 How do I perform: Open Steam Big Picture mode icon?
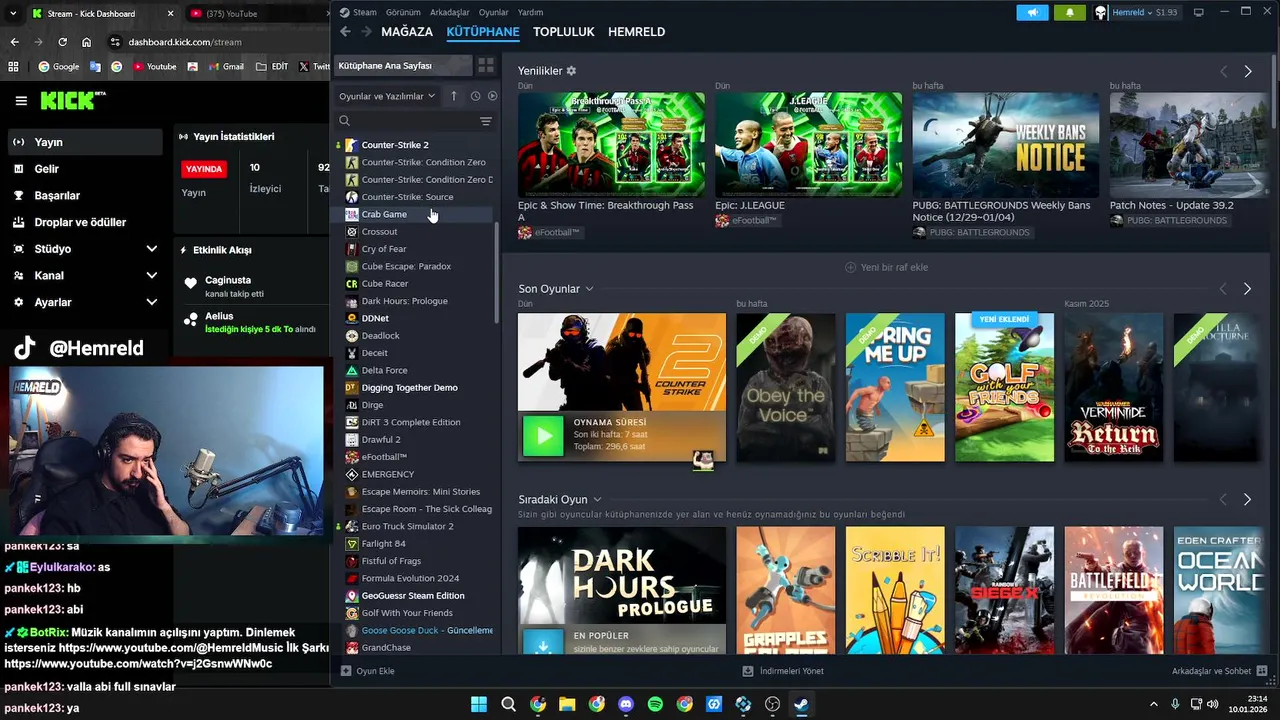click(1198, 12)
